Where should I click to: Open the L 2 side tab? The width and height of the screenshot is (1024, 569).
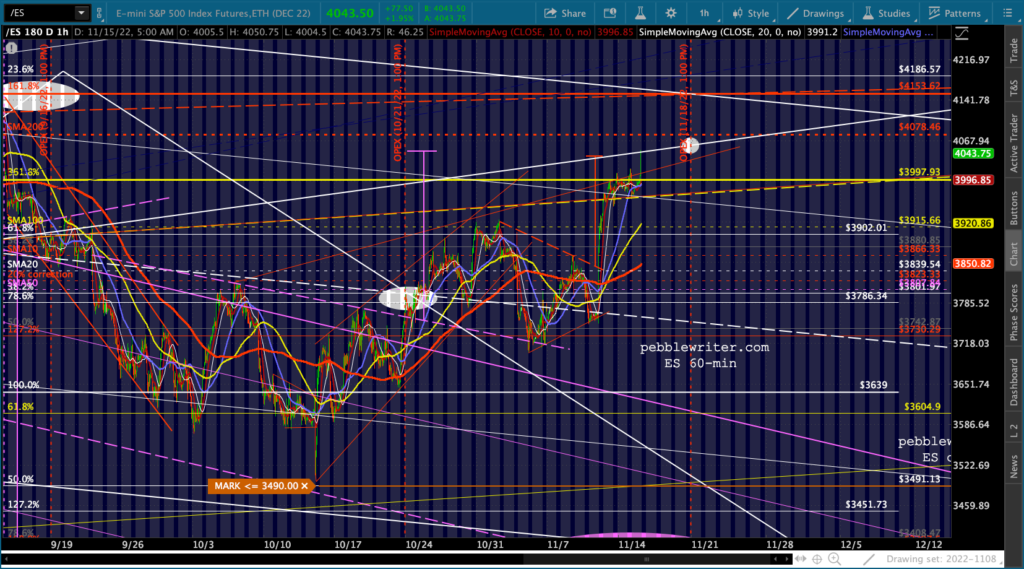[x=1014, y=431]
